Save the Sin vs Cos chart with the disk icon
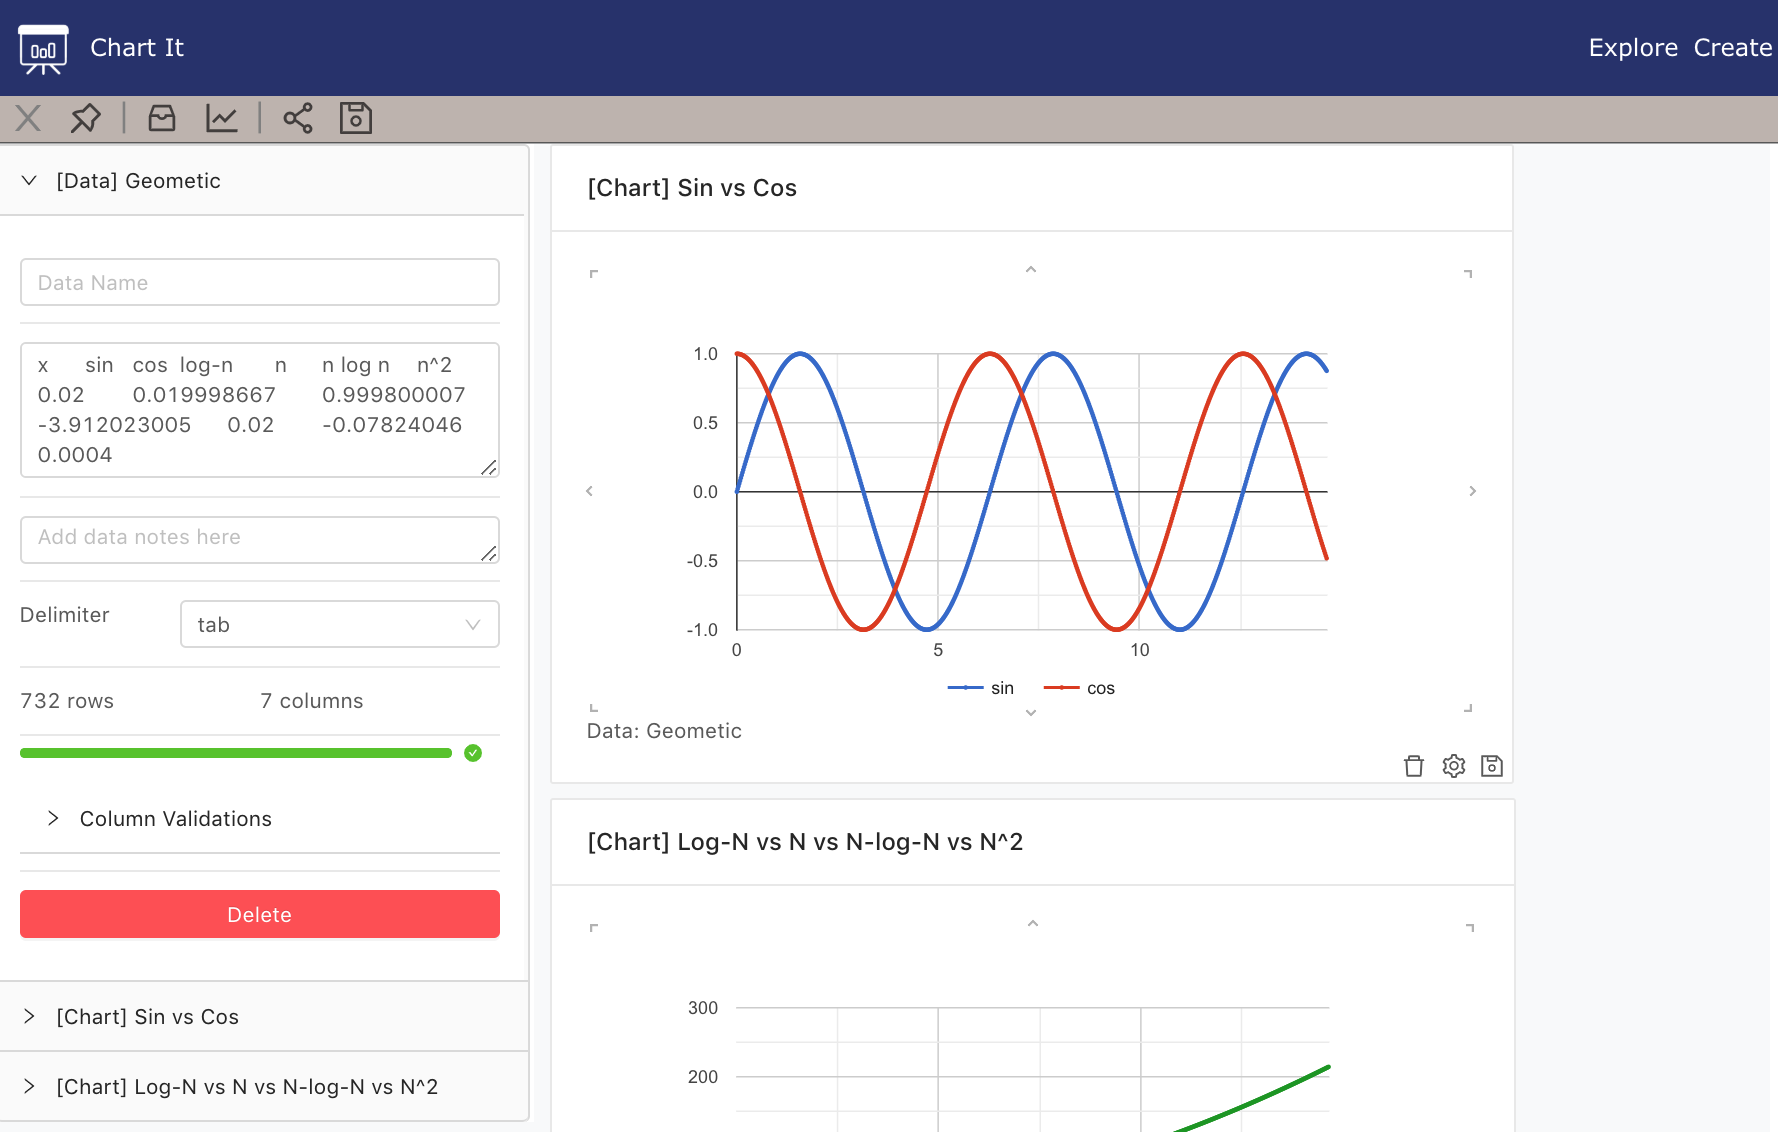Viewport: 1778px width, 1132px height. pyautogui.click(x=1492, y=766)
